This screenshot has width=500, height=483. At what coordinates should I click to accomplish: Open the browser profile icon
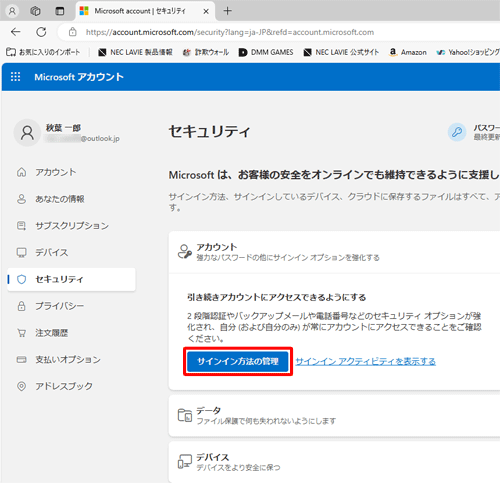click(x=12, y=11)
